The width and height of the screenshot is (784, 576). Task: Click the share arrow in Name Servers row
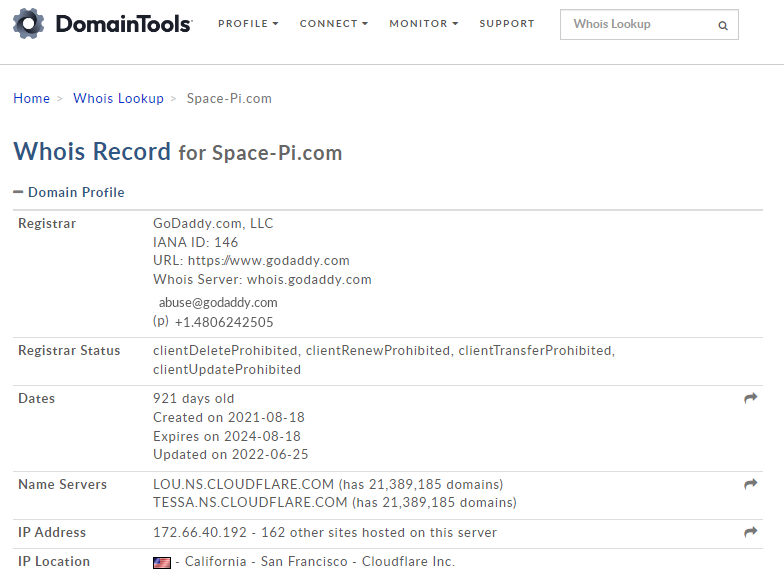coord(750,484)
